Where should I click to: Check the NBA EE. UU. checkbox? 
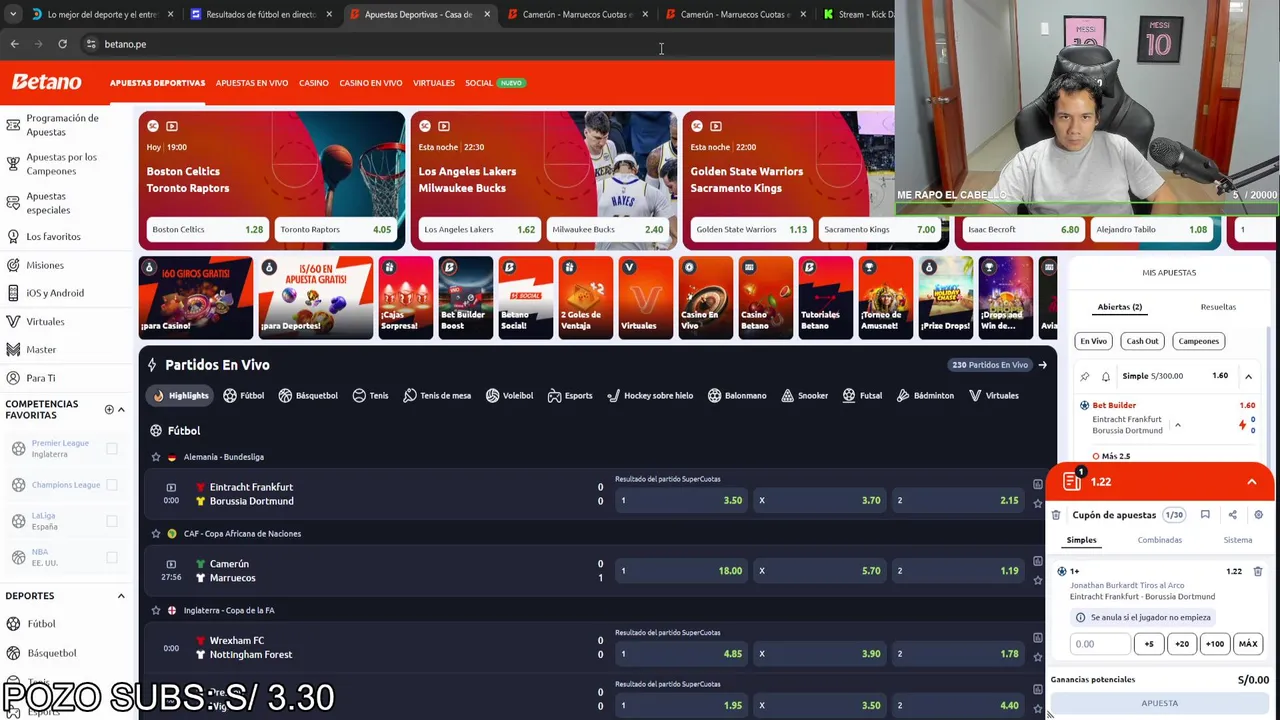tap(112, 557)
